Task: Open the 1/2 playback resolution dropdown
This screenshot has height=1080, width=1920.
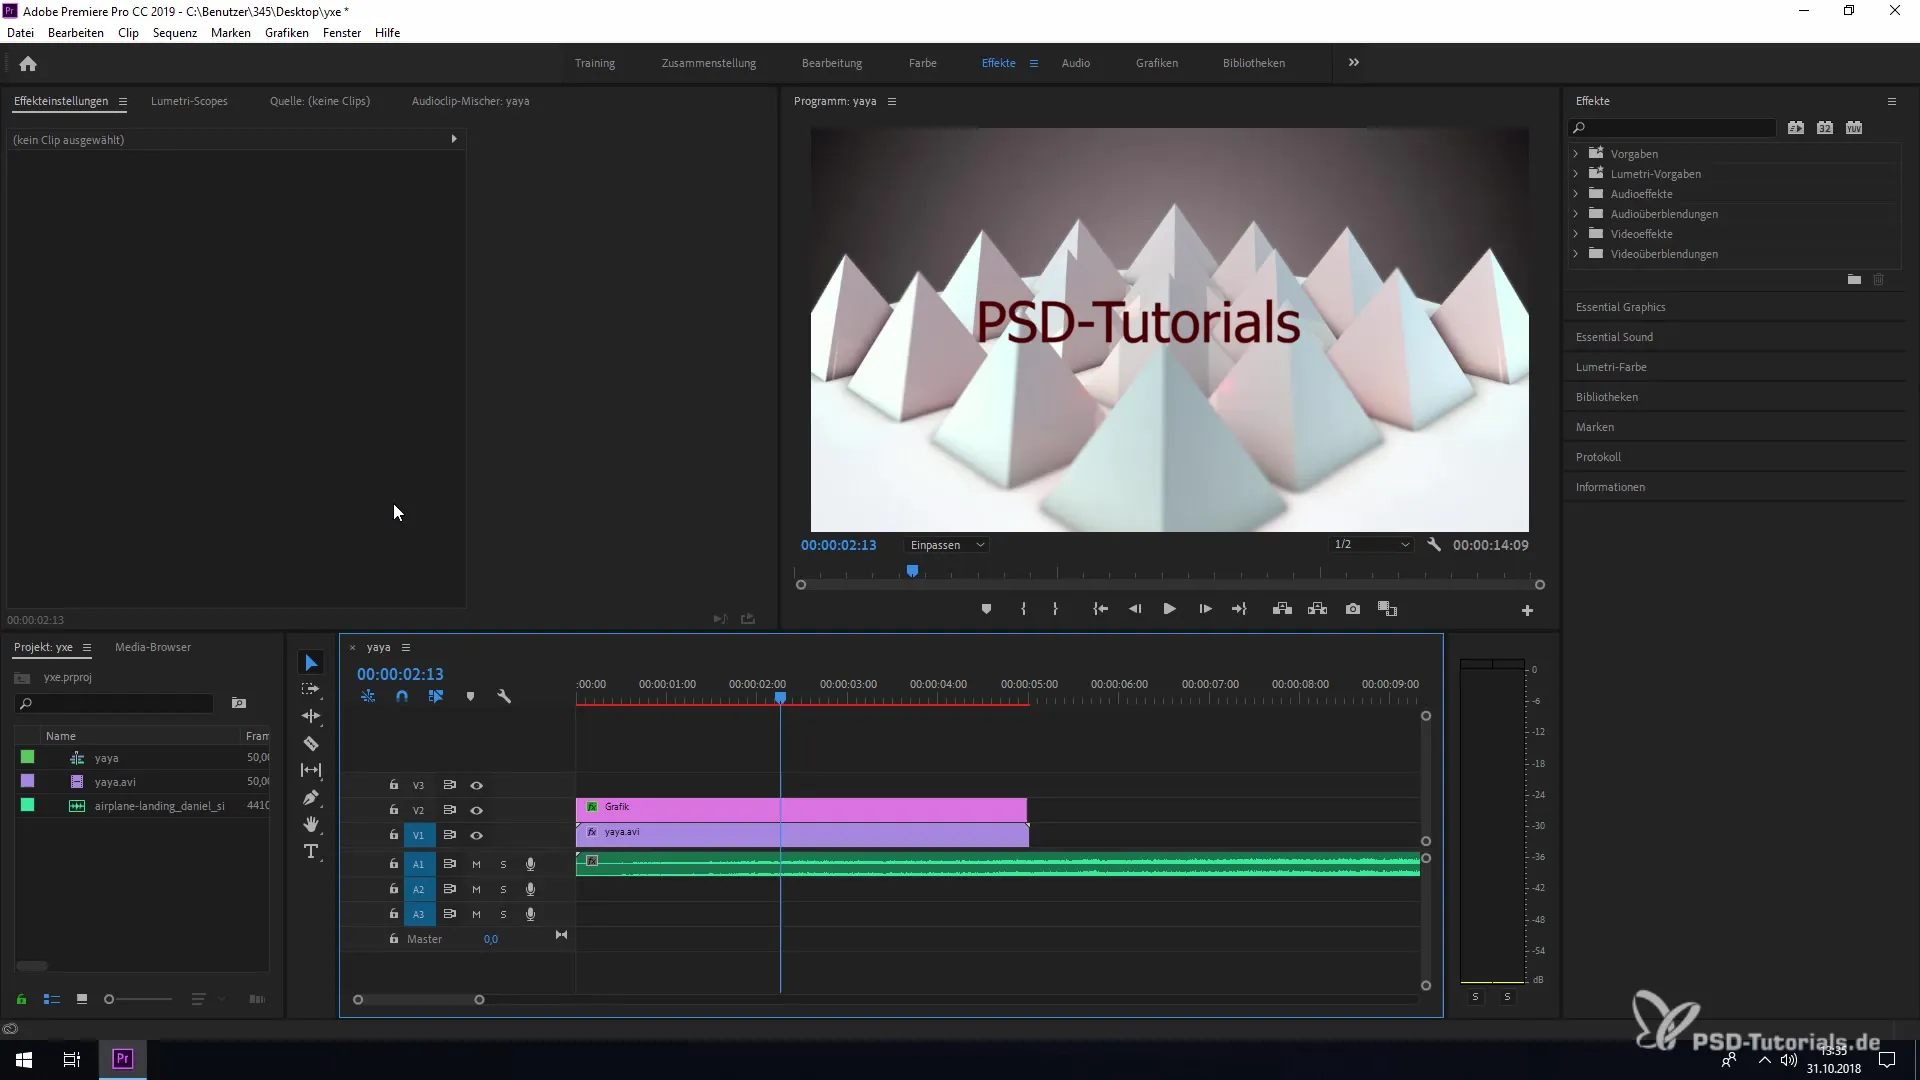Action: (x=1371, y=545)
